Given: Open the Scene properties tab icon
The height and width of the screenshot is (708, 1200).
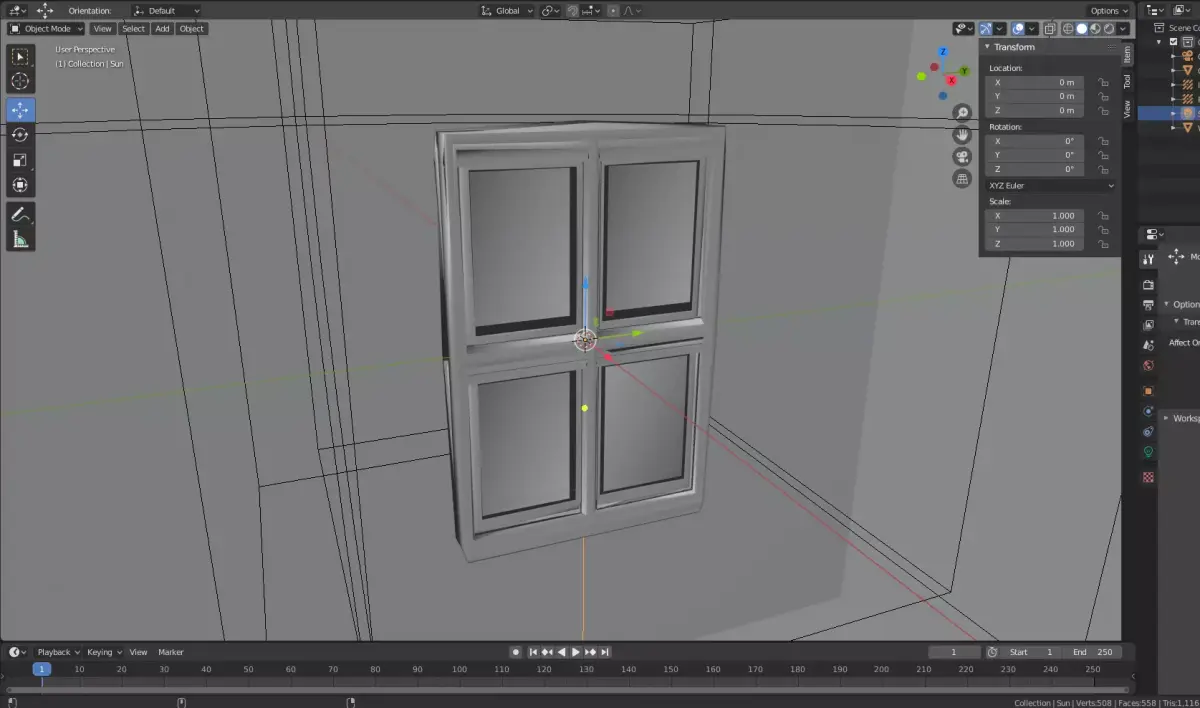Looking at the screenshot, I should pos(1148,345).
